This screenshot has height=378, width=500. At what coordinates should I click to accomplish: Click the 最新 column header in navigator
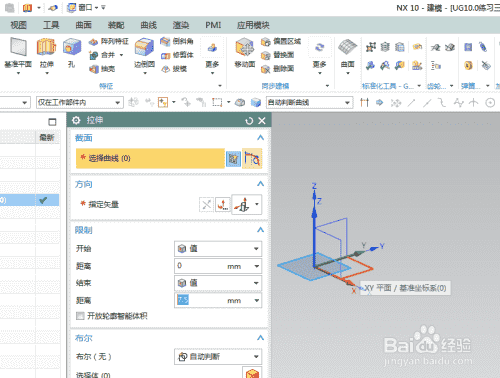click(47, 137)
